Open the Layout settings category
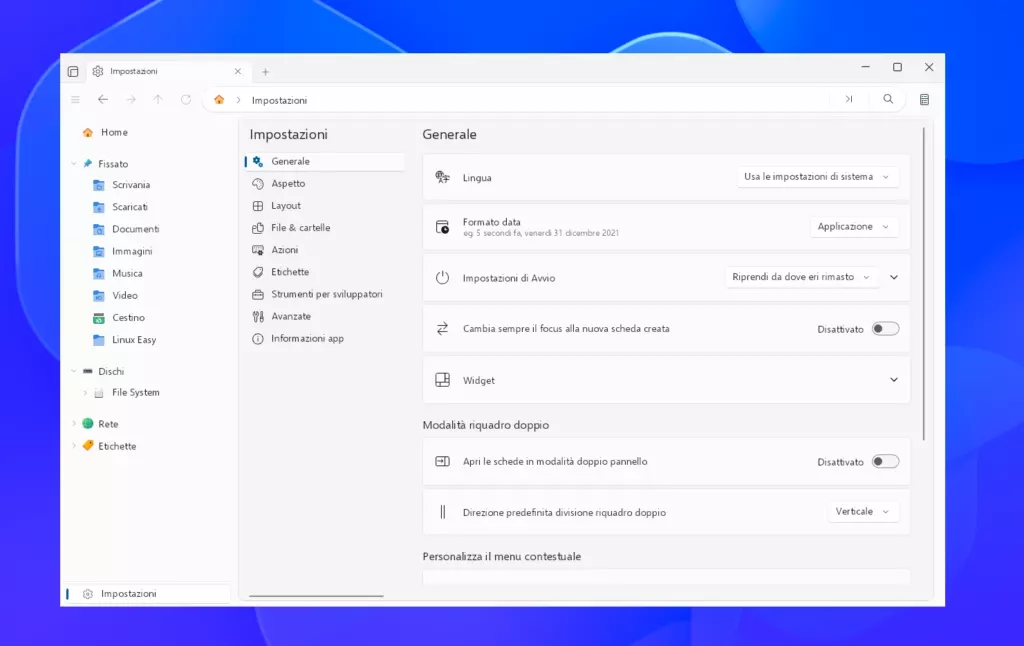This screenshot has height=646, width=1024. tap(325, 206)
